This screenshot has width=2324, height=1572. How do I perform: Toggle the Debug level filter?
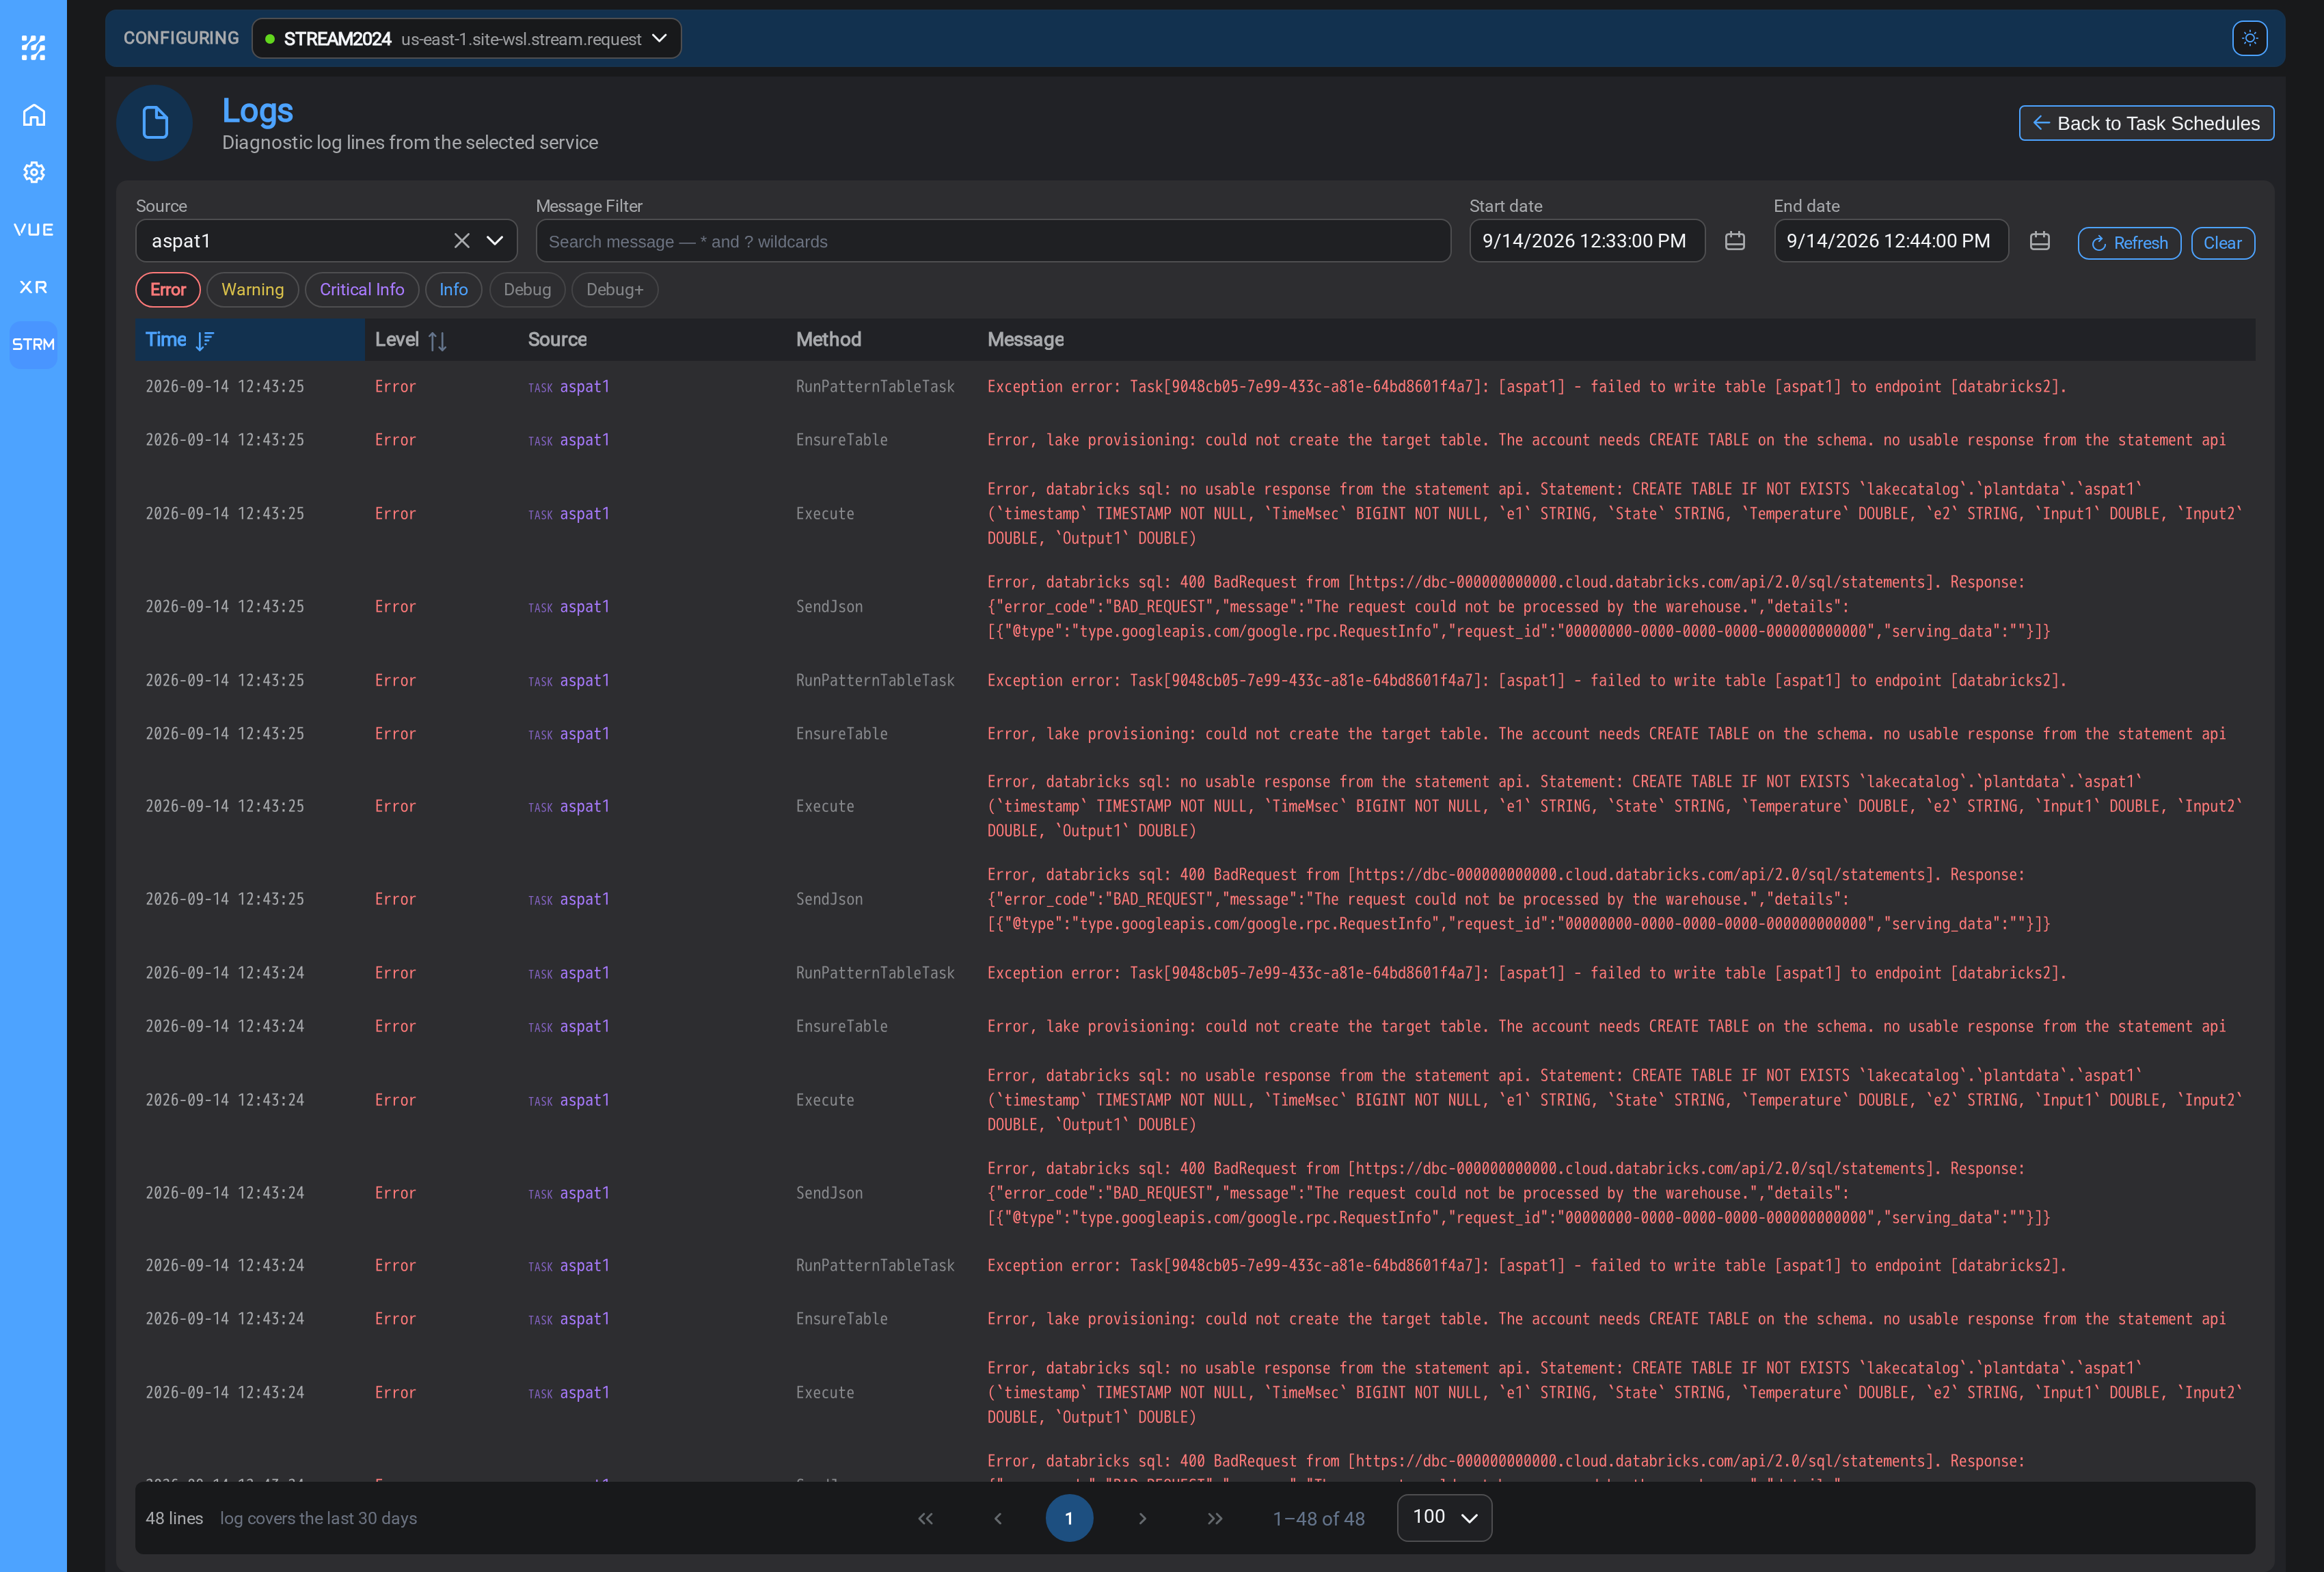(527, 290)
